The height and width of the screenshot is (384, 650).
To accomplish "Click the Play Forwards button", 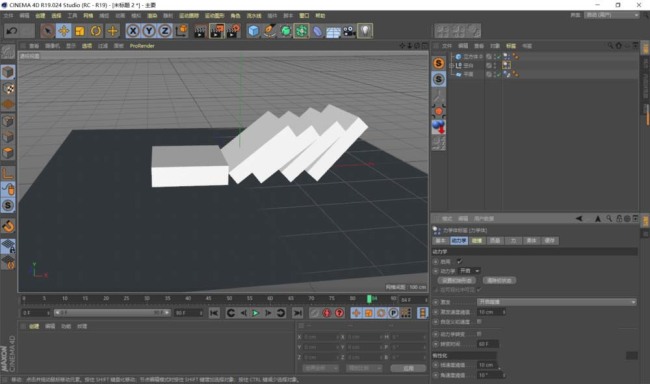I will pos(256,313).
